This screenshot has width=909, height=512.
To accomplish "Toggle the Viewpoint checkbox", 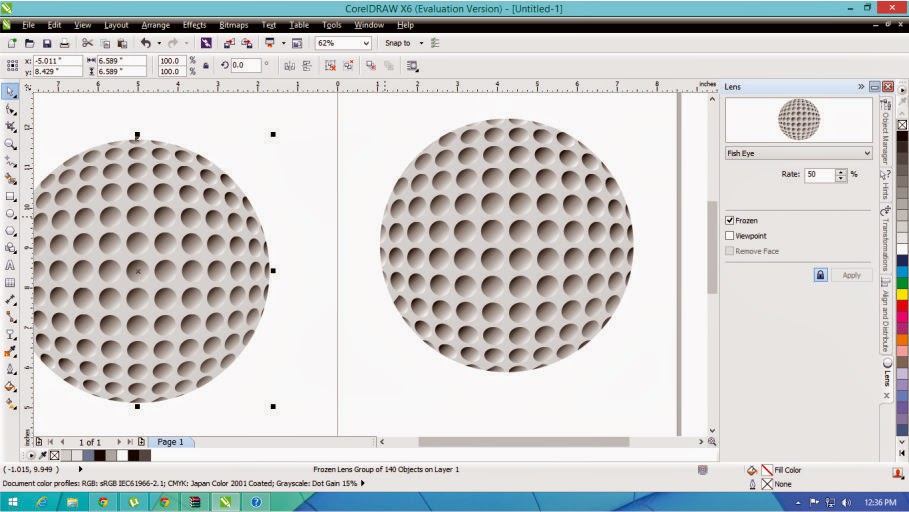I will [729, 235].
